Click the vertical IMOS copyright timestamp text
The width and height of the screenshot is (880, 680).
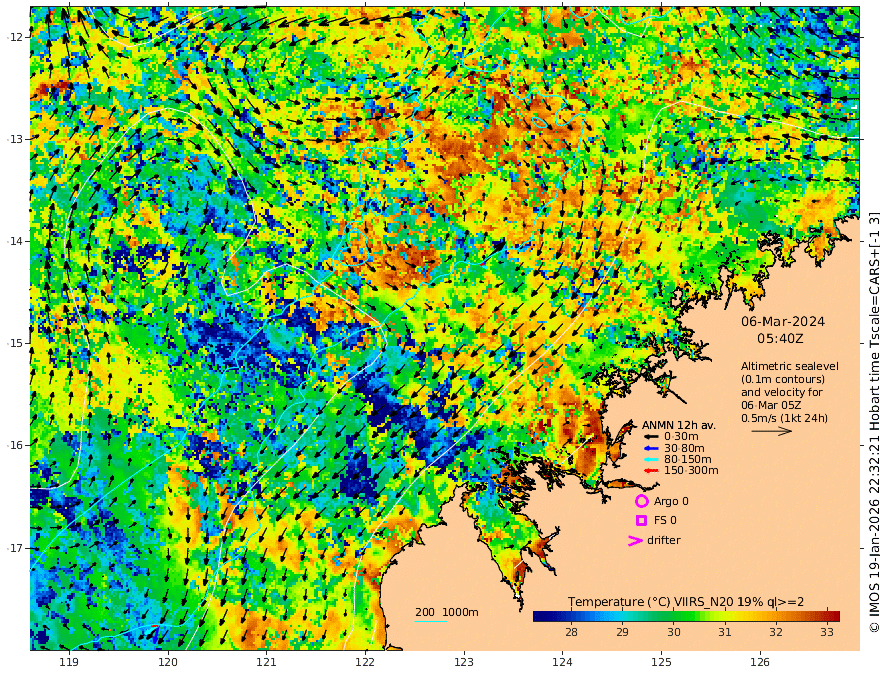tap(874, 422)
